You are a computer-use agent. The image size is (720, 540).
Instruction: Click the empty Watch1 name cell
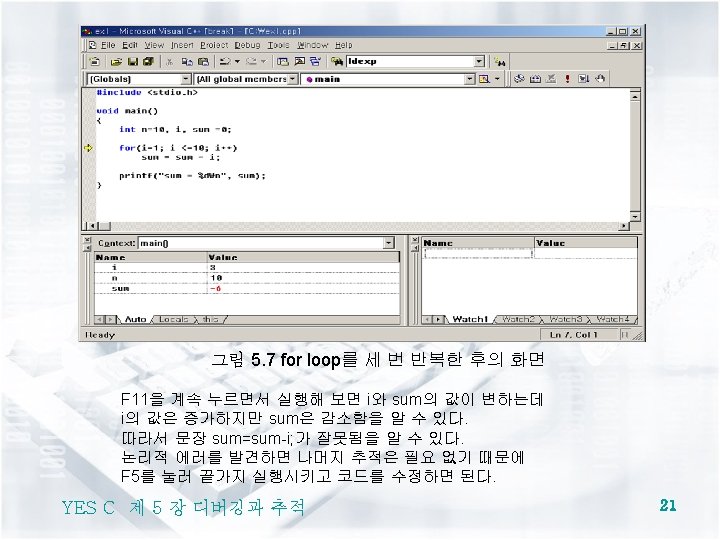point(478,253)
